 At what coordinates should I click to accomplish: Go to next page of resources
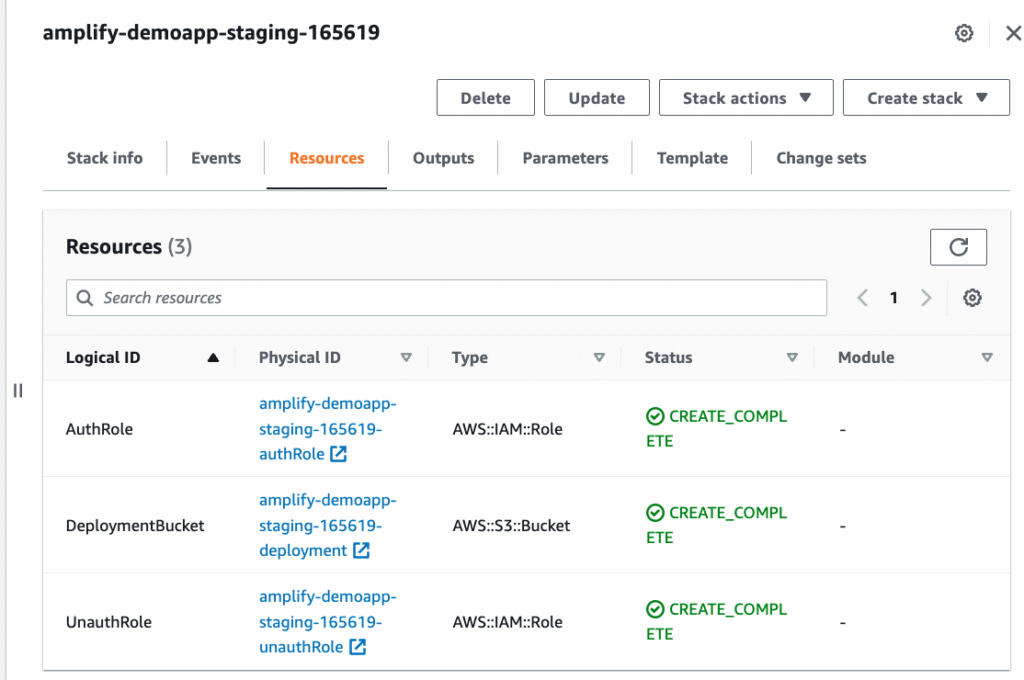pyautogui.click(x=926, y=298)
